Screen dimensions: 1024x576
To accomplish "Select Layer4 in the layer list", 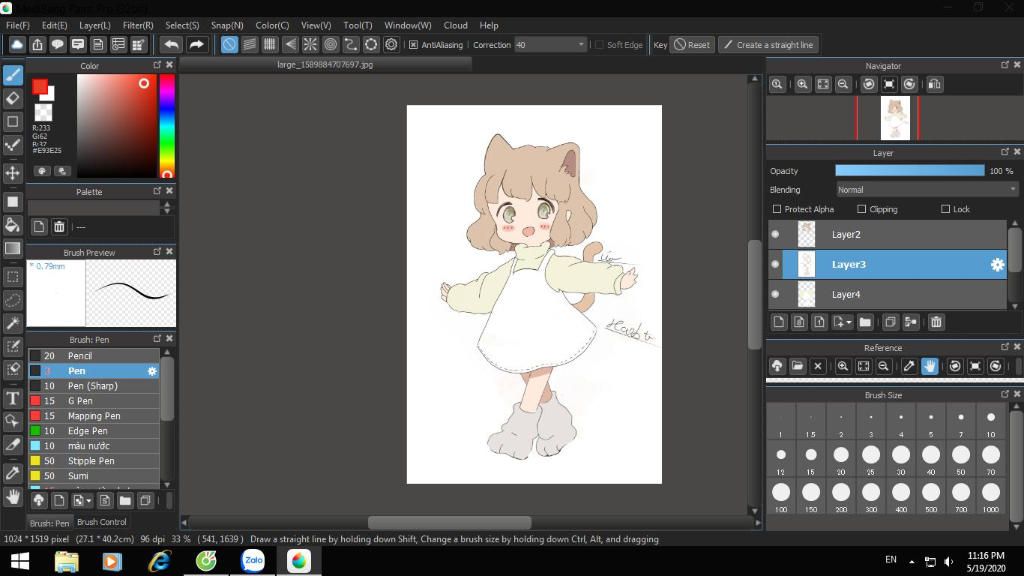I will [x=888, y=295].
